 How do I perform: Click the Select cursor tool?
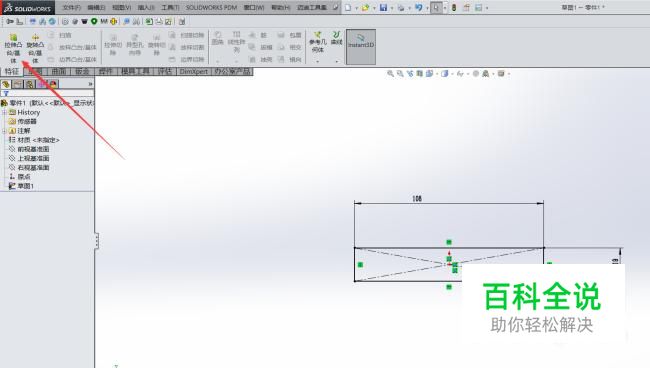click(436, 7)
